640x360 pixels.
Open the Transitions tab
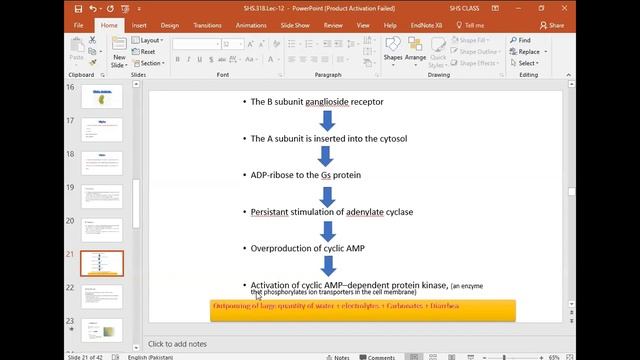[x=207, y=25]
